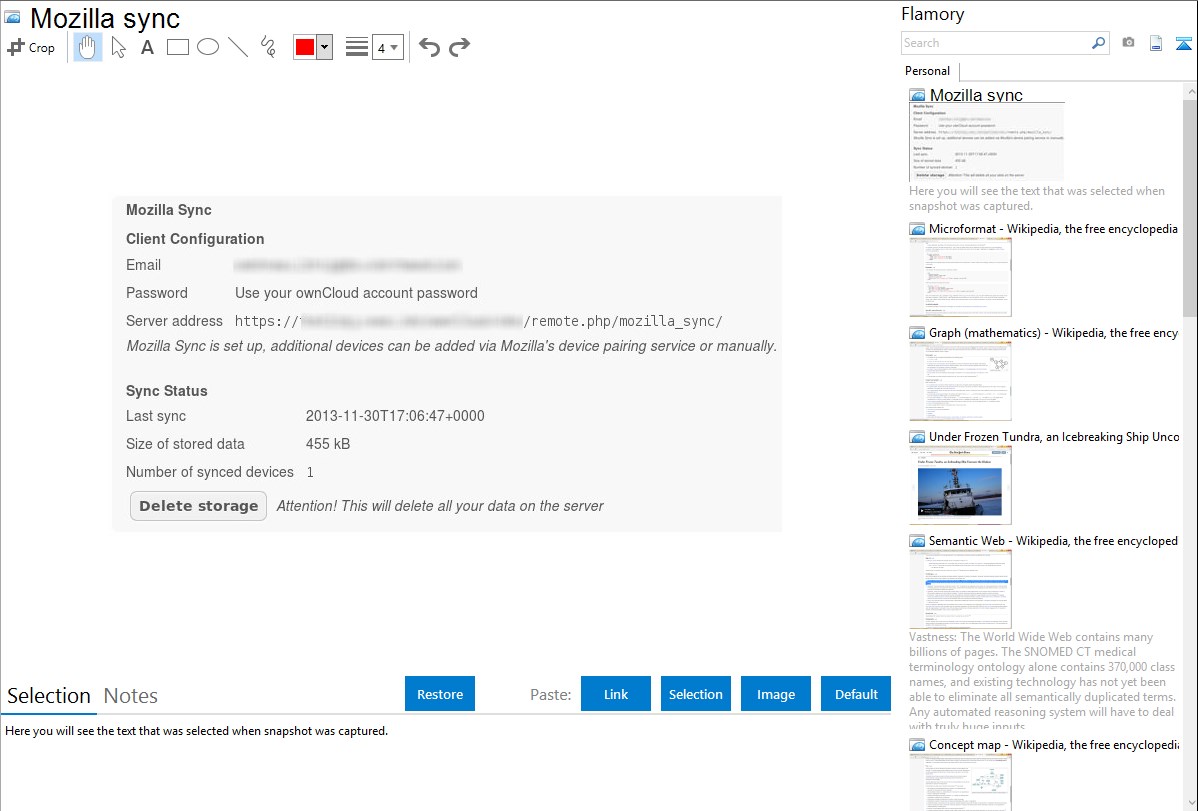Click the 'Sync Status' heading
1198x811 pixels.
[167, 391]
